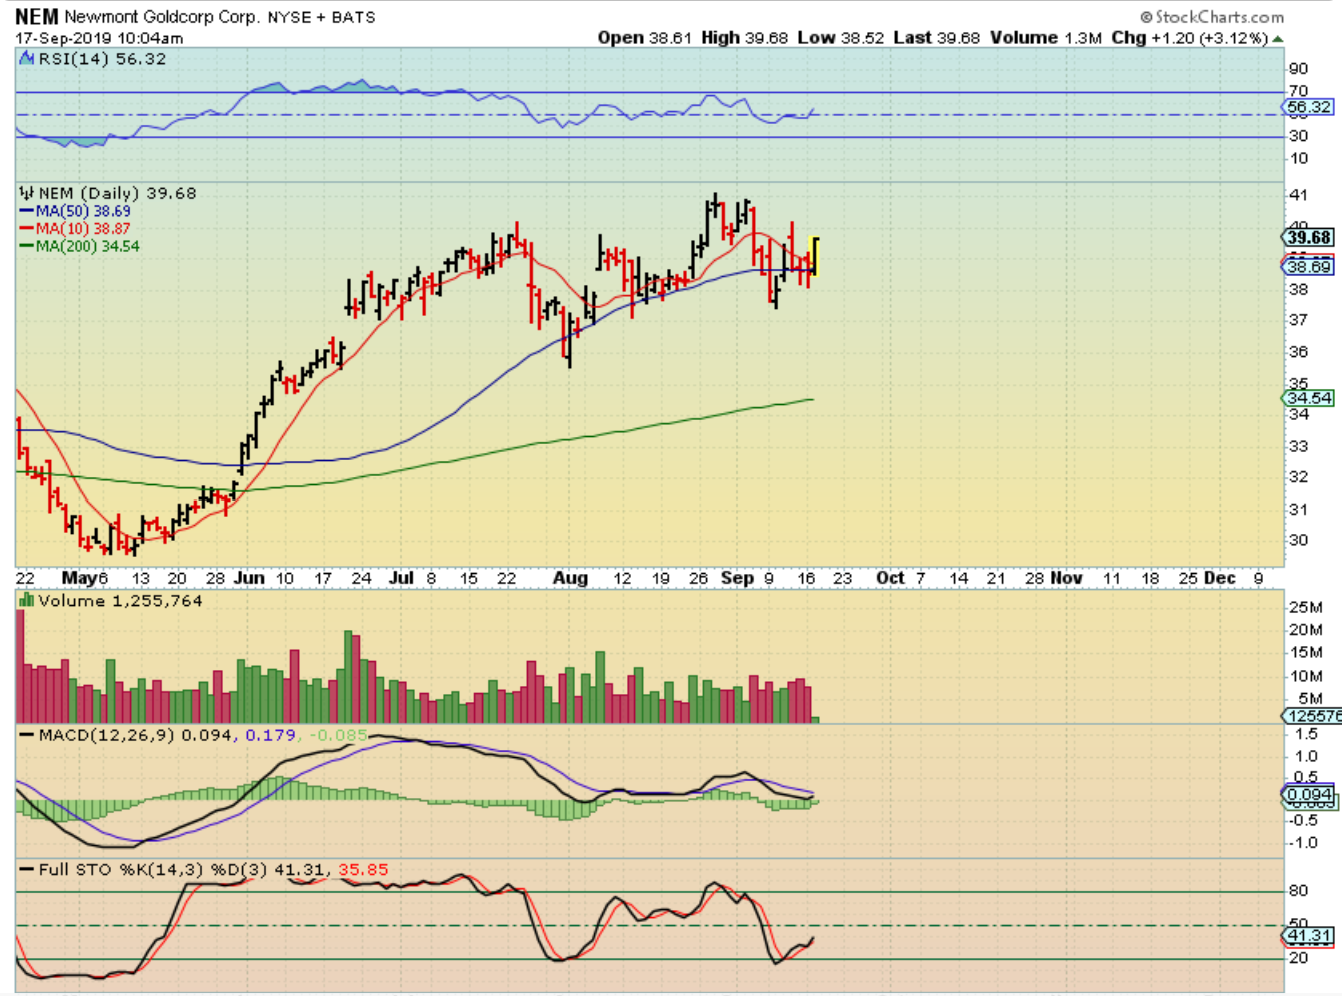This screenshot has height=996, width=1342.
Task: Click the Aug label on date axis
Action: tap(571, 578)
